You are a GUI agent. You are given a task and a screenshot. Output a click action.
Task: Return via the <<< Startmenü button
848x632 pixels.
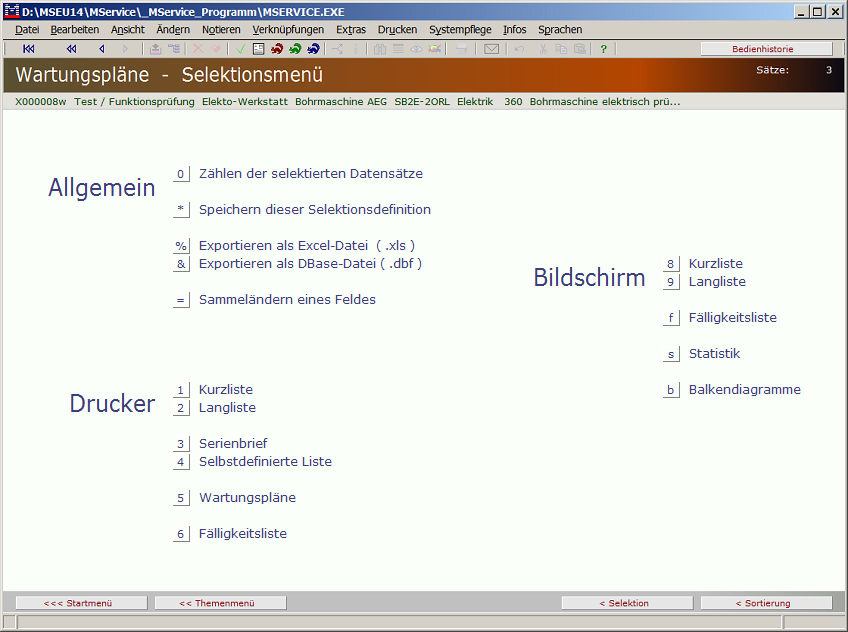78,603
